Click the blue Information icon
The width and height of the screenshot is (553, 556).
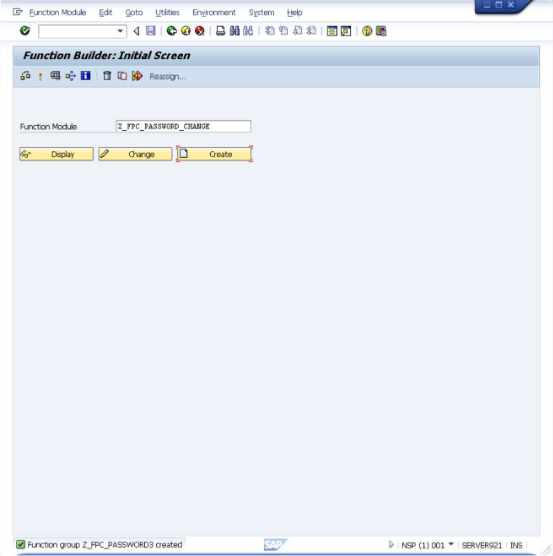point(85,76)
